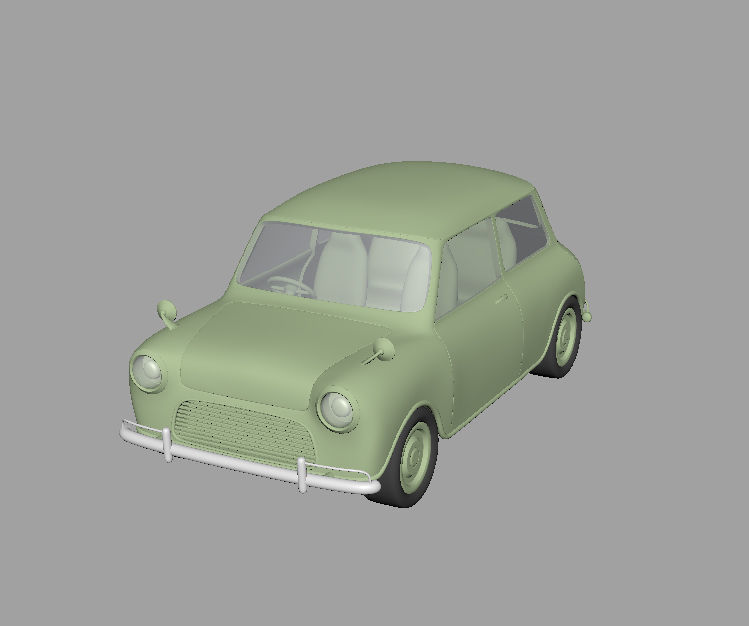749x626 pixels.
Task: Select the fender mirror above the far headlight
Action: pos(167,314)
